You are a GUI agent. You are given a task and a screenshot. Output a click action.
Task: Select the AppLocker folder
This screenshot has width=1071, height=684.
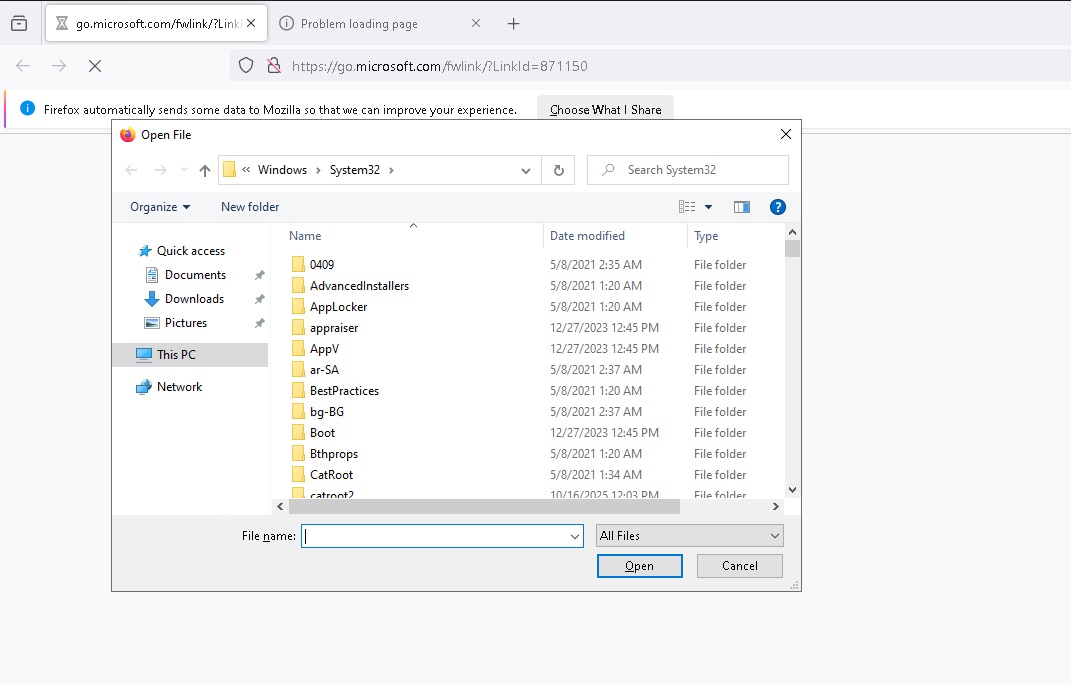338,307
